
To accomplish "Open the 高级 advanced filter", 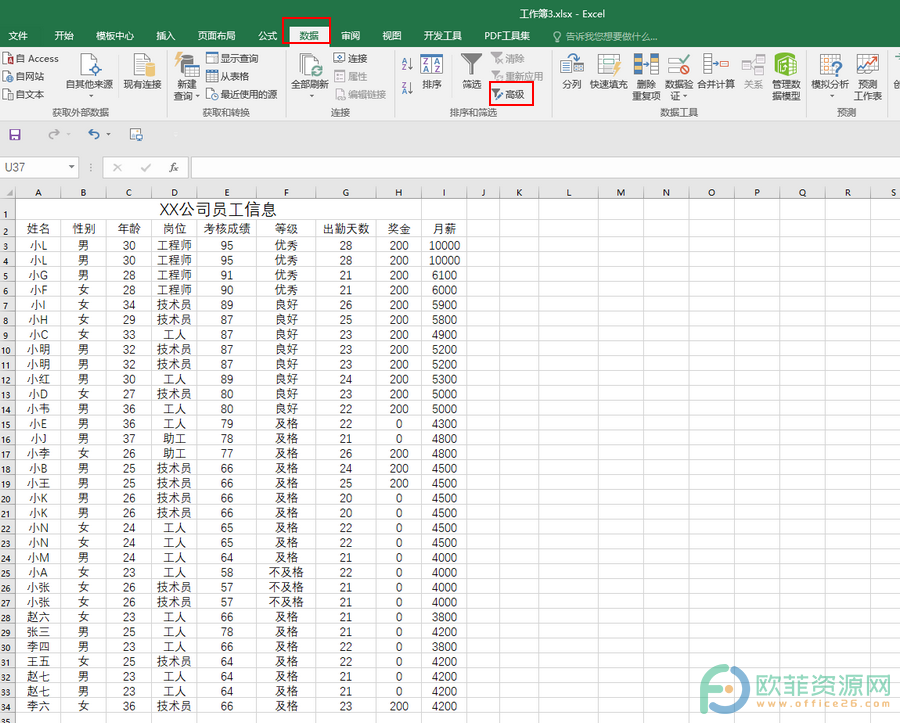I will [509, 94].
